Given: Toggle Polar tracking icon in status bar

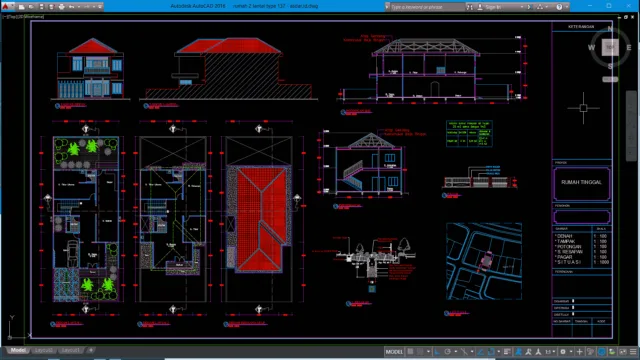Looking at the screenshot, I should [x=447, y=351].
